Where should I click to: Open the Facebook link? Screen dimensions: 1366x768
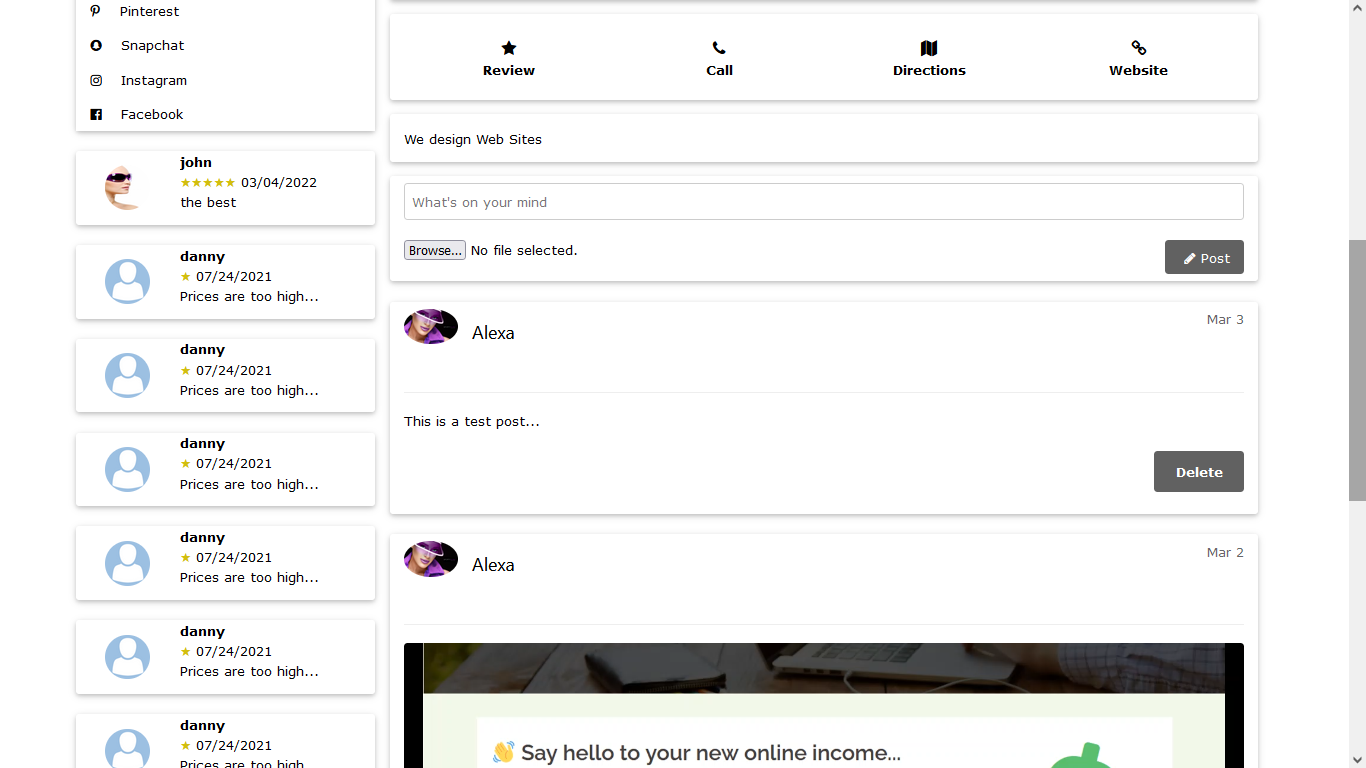[152, 114]
